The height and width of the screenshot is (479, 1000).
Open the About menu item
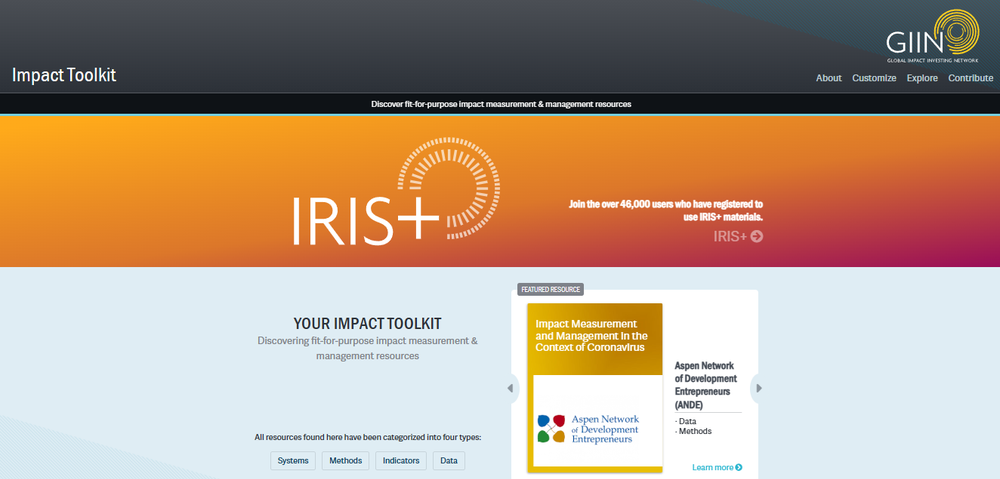coord(828,78)
